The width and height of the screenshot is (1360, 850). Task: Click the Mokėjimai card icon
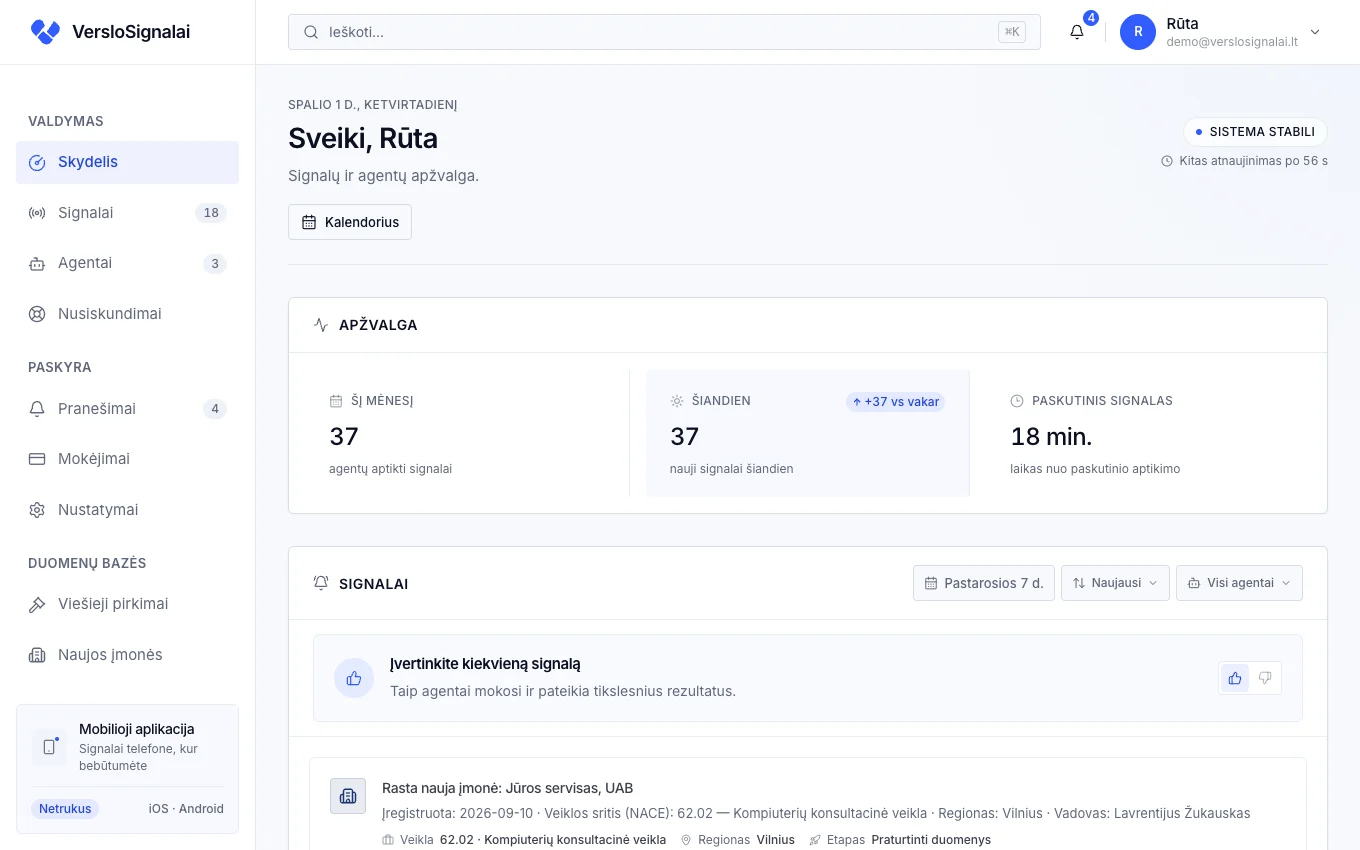pos(37,459)
